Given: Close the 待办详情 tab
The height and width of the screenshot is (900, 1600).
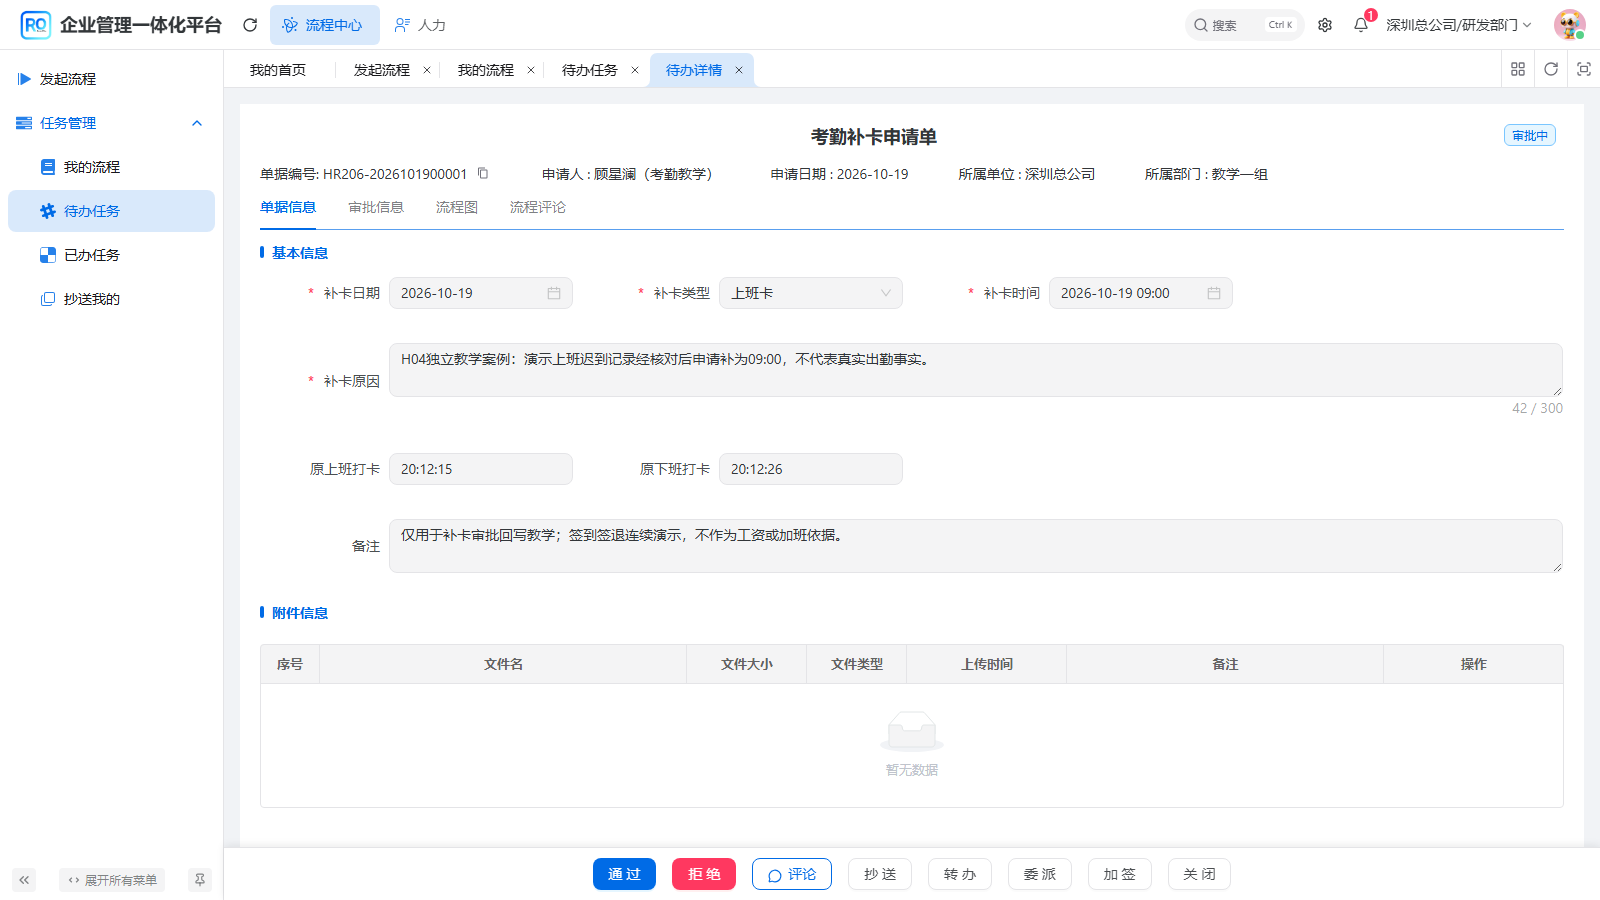Looking at the screenshot, I should pos(739,70).
